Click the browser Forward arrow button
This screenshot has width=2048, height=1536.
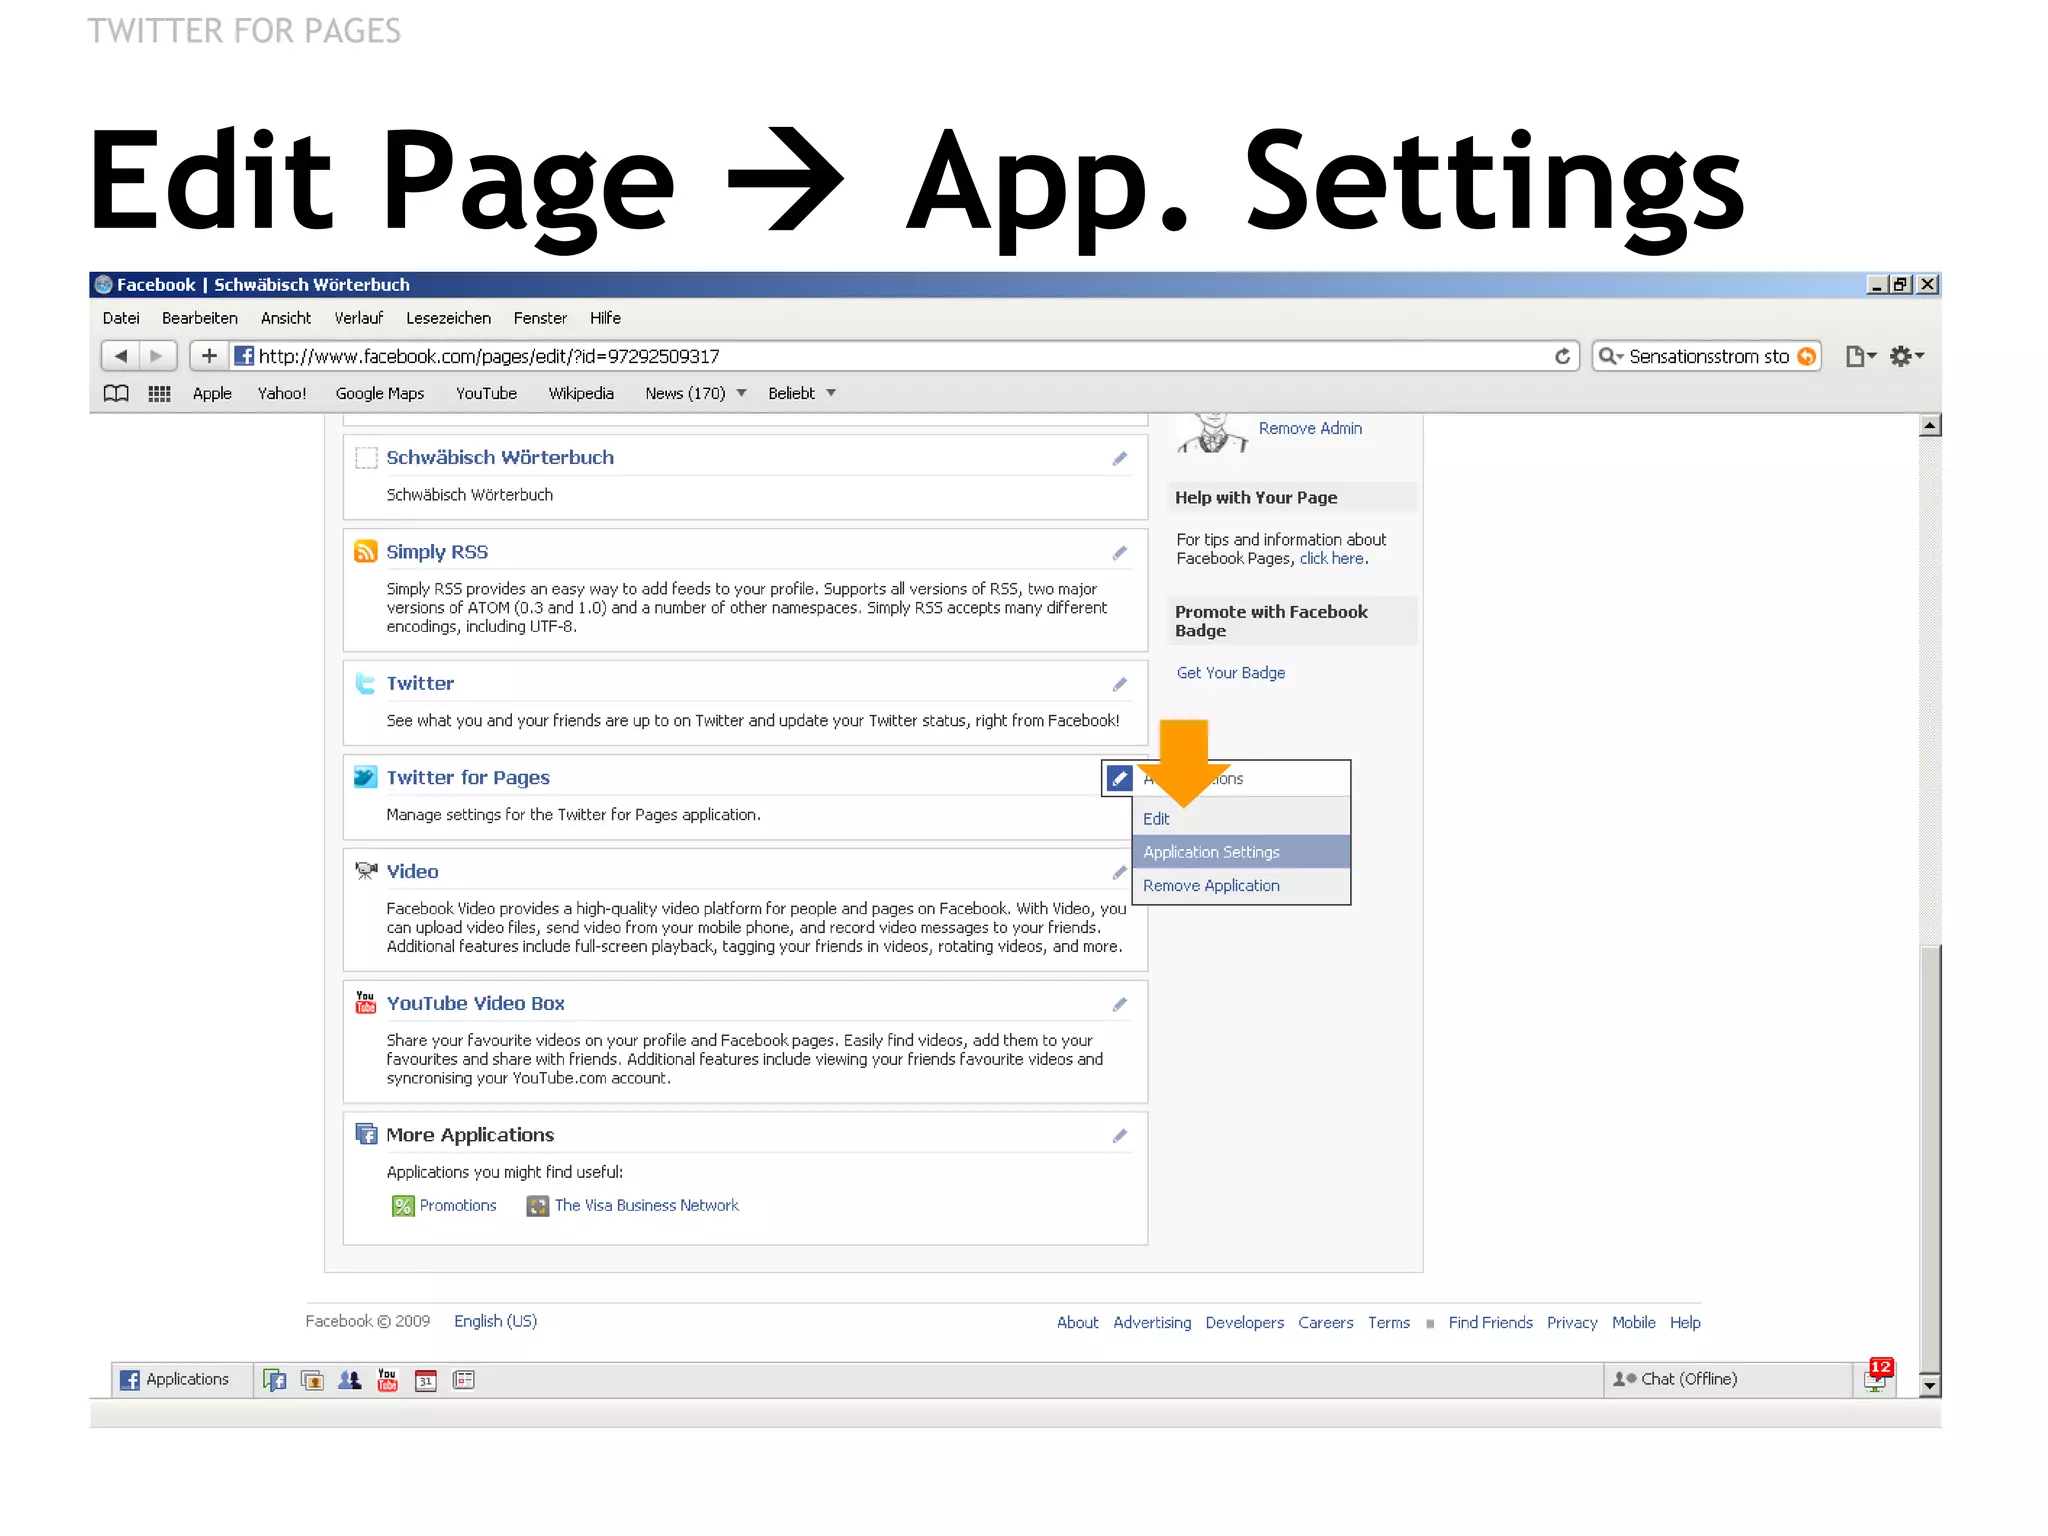[x=157, y=356]
